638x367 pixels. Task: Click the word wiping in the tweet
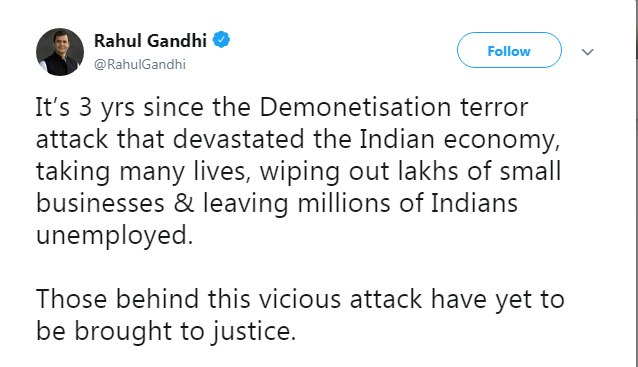pyautogui.click(x=299, y=172)
